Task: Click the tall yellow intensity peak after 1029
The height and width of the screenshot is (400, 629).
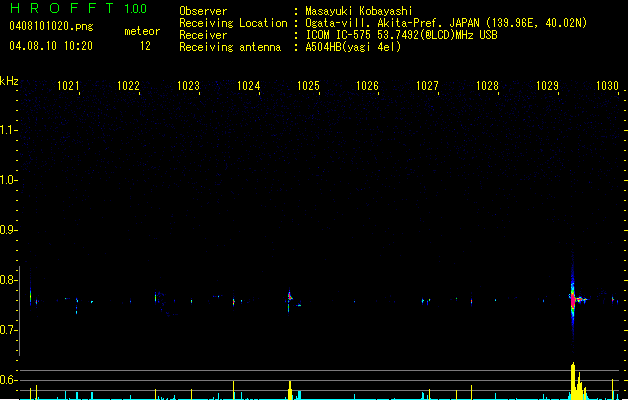Action: [574, 381]
